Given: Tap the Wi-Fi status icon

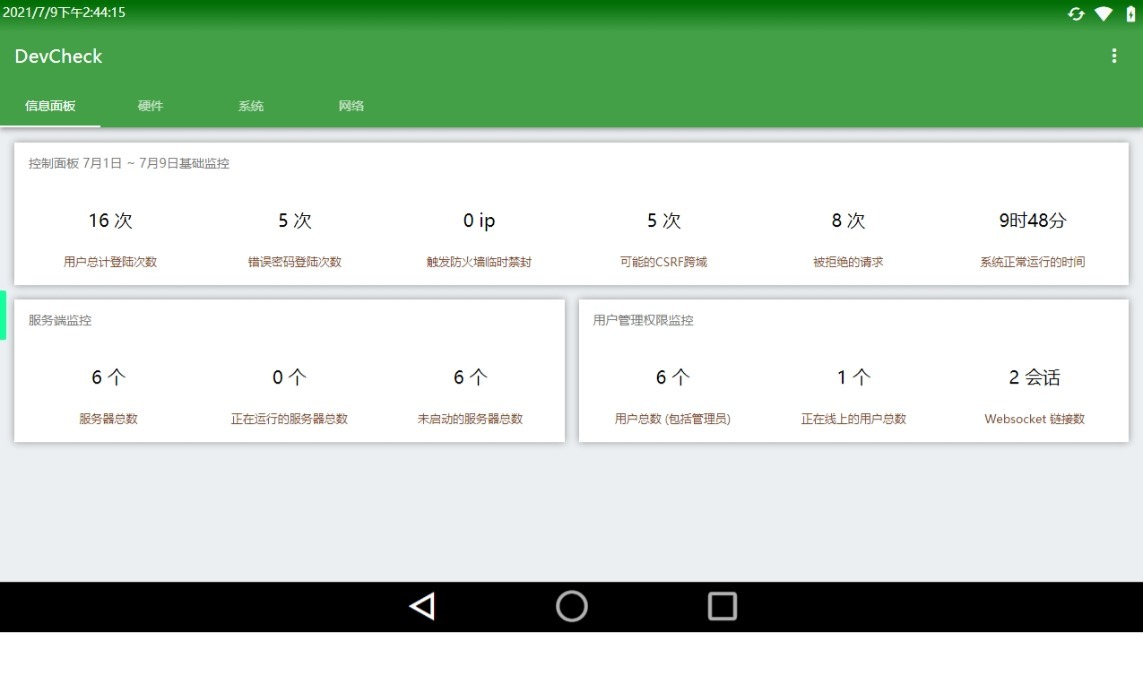Looking at the screenshot, I should tap(1104, 13).
